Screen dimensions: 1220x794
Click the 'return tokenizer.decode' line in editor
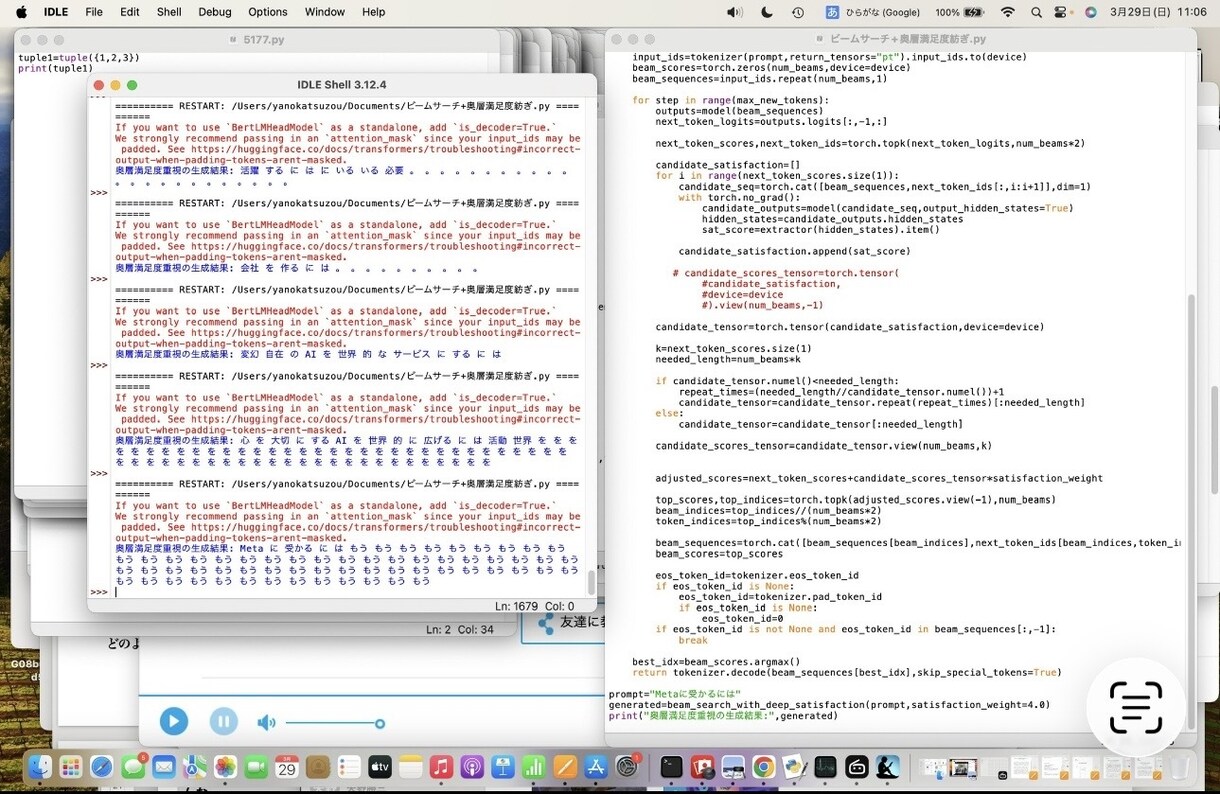point(846,673)
